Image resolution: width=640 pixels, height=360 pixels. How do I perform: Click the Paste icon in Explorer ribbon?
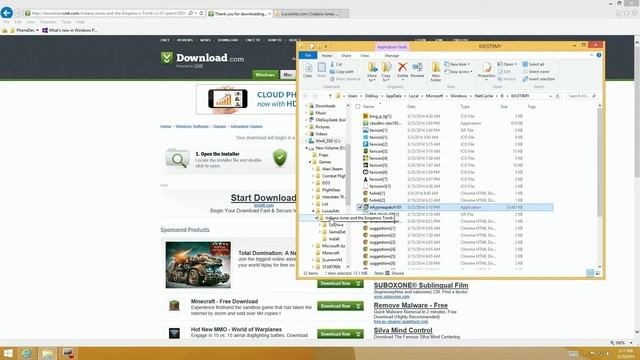click(322, 68)
